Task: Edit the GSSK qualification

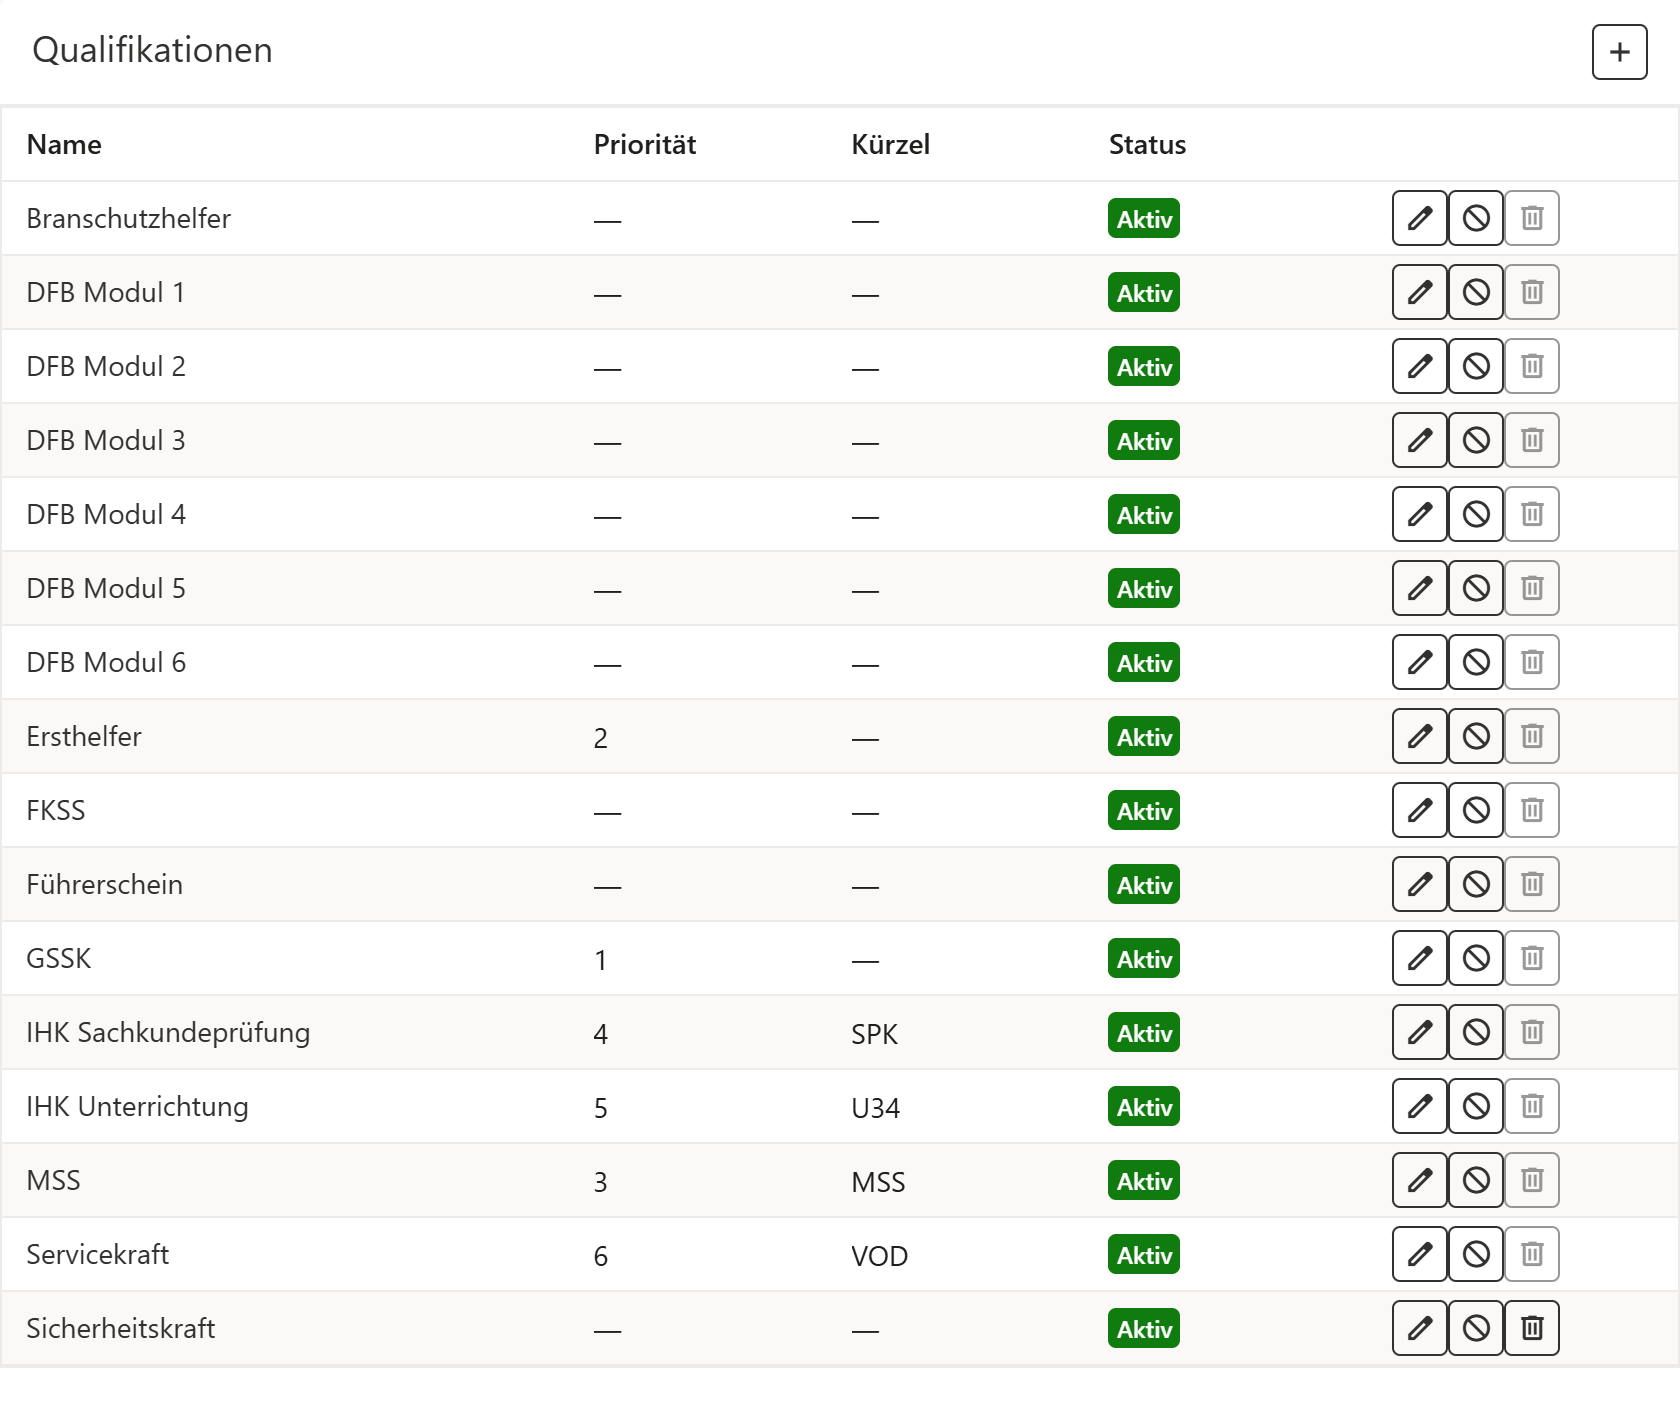Action: [x=1419, y=958]
